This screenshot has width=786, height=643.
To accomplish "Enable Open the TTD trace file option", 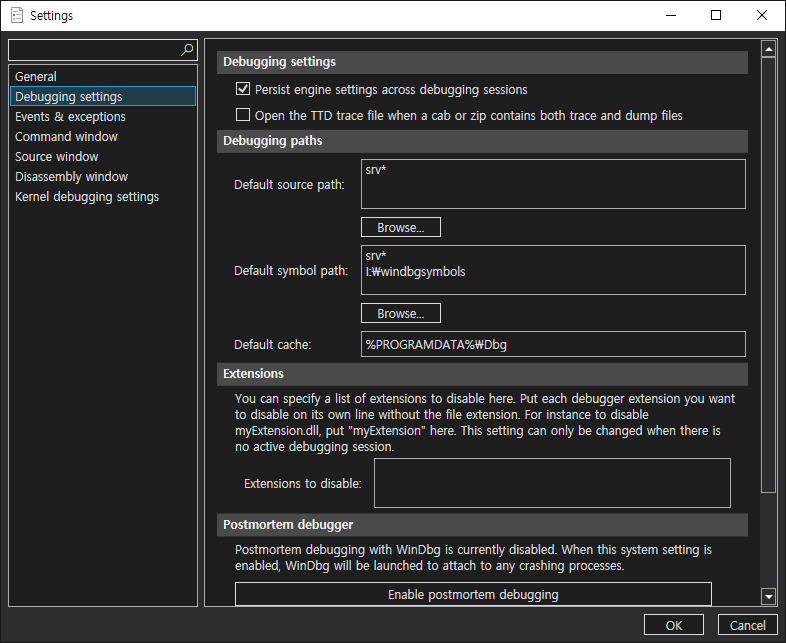I will [243, 115].
